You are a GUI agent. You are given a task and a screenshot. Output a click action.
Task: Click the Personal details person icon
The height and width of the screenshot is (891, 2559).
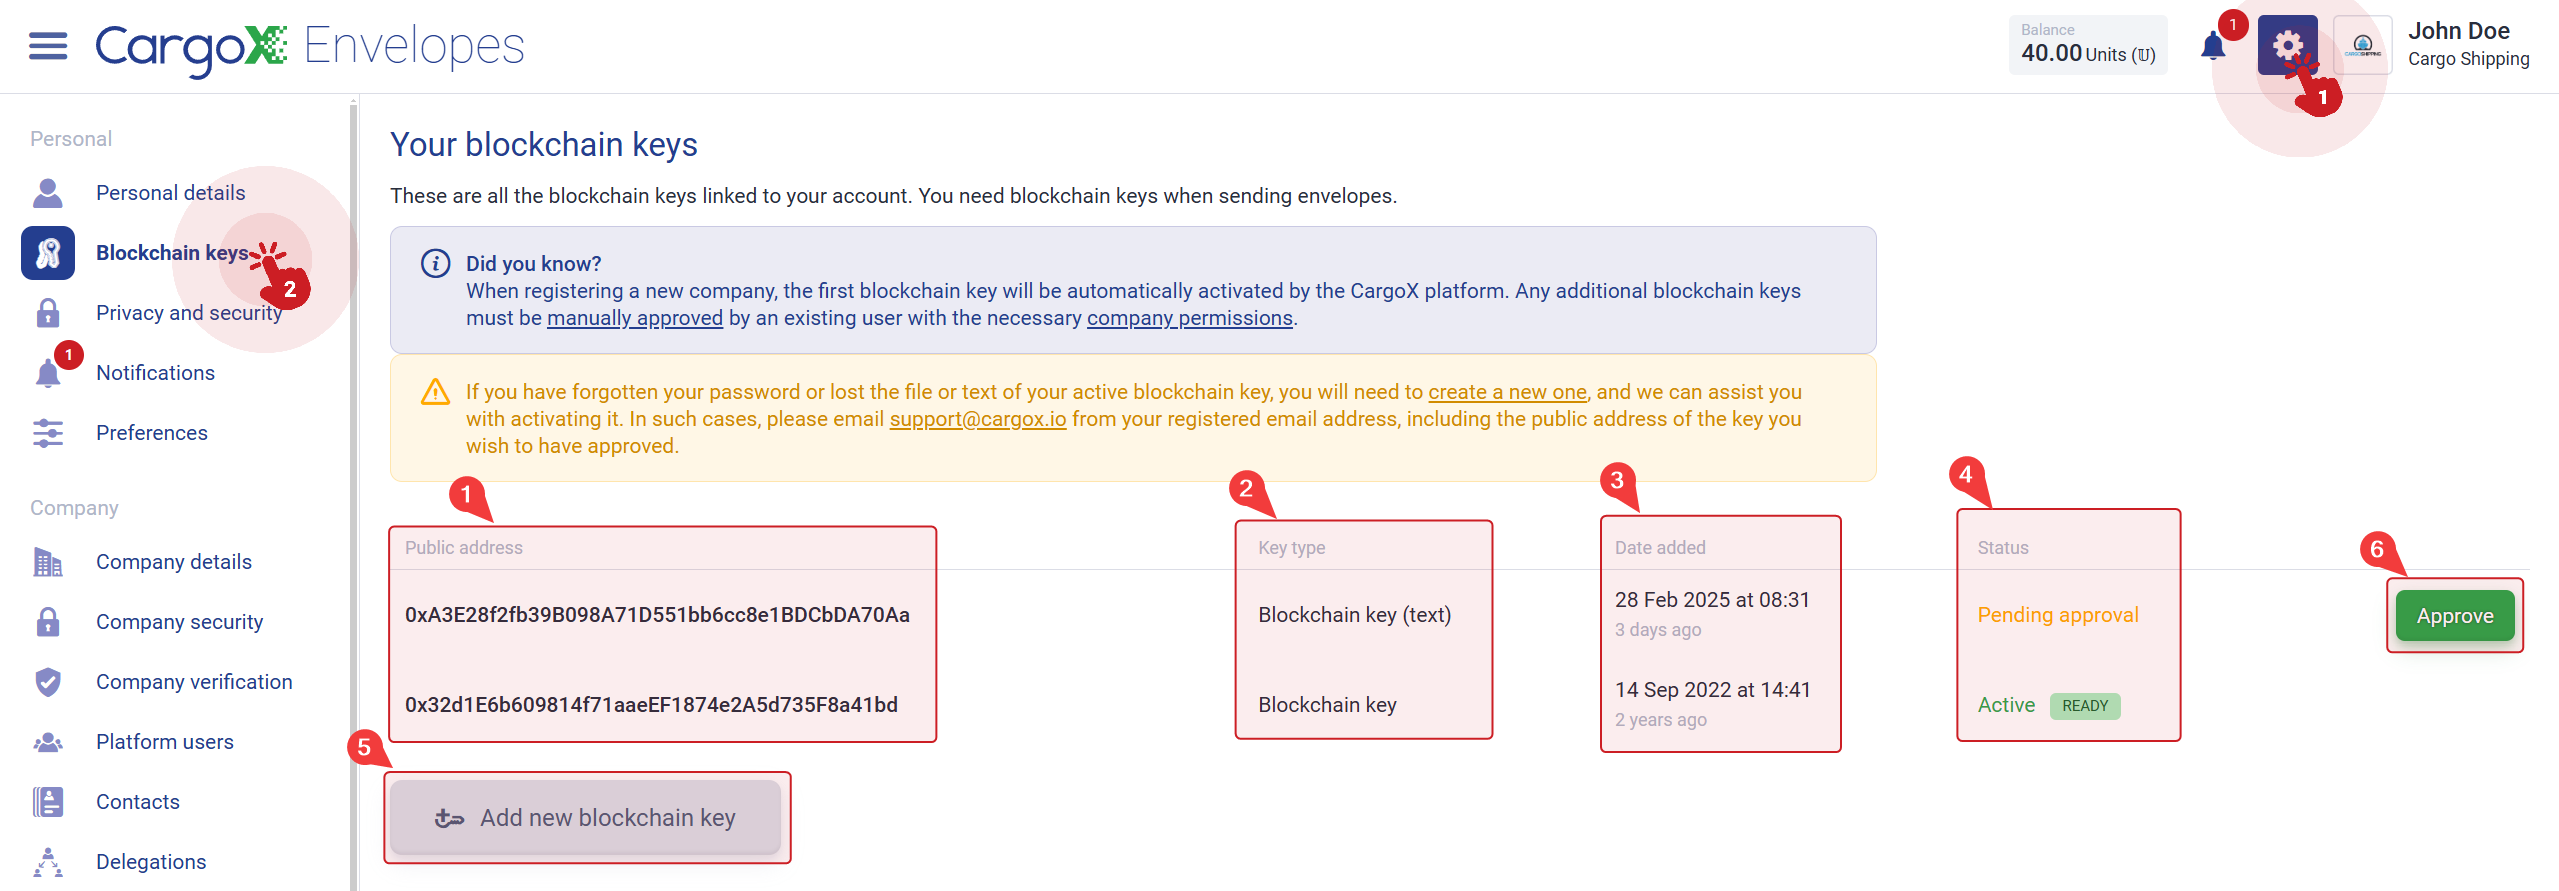[48, 193]
